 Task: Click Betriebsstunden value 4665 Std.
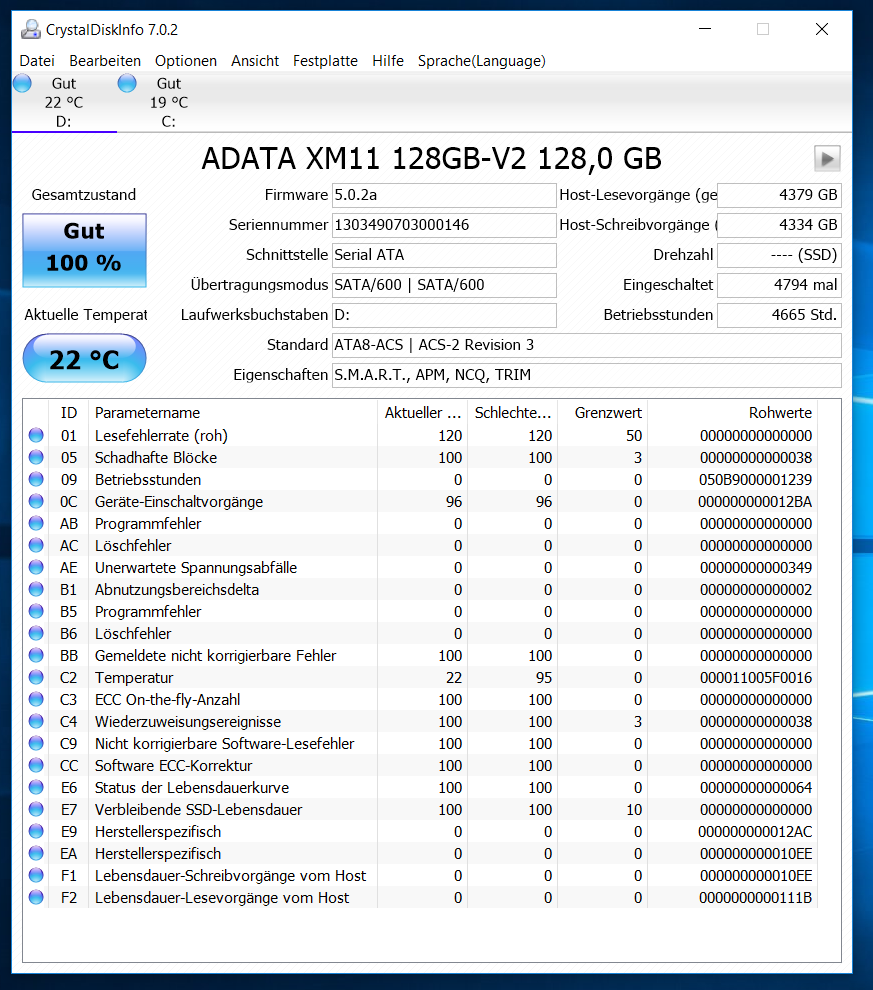click(x=779, y=315)
